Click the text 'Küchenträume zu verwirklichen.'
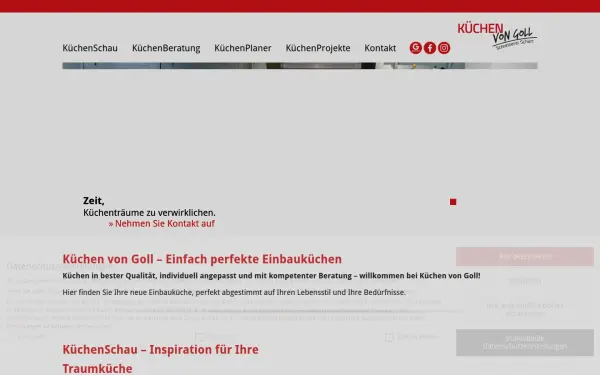The width and height of the screenshot is (600, 375). tap(149, 213)
